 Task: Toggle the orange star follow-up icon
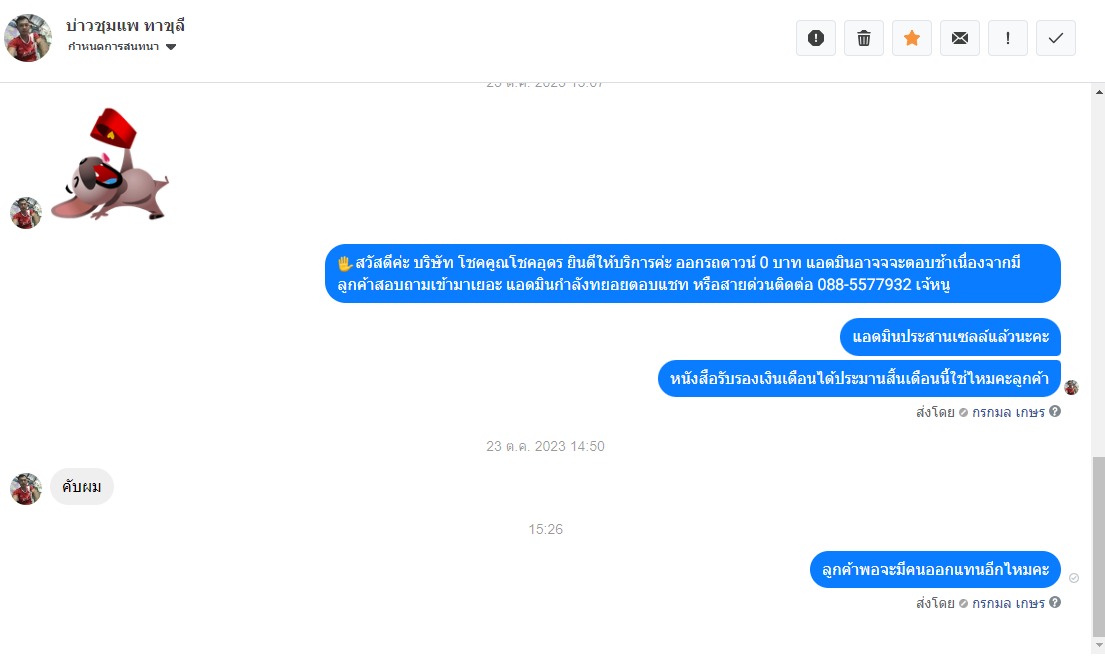point(911,38)
